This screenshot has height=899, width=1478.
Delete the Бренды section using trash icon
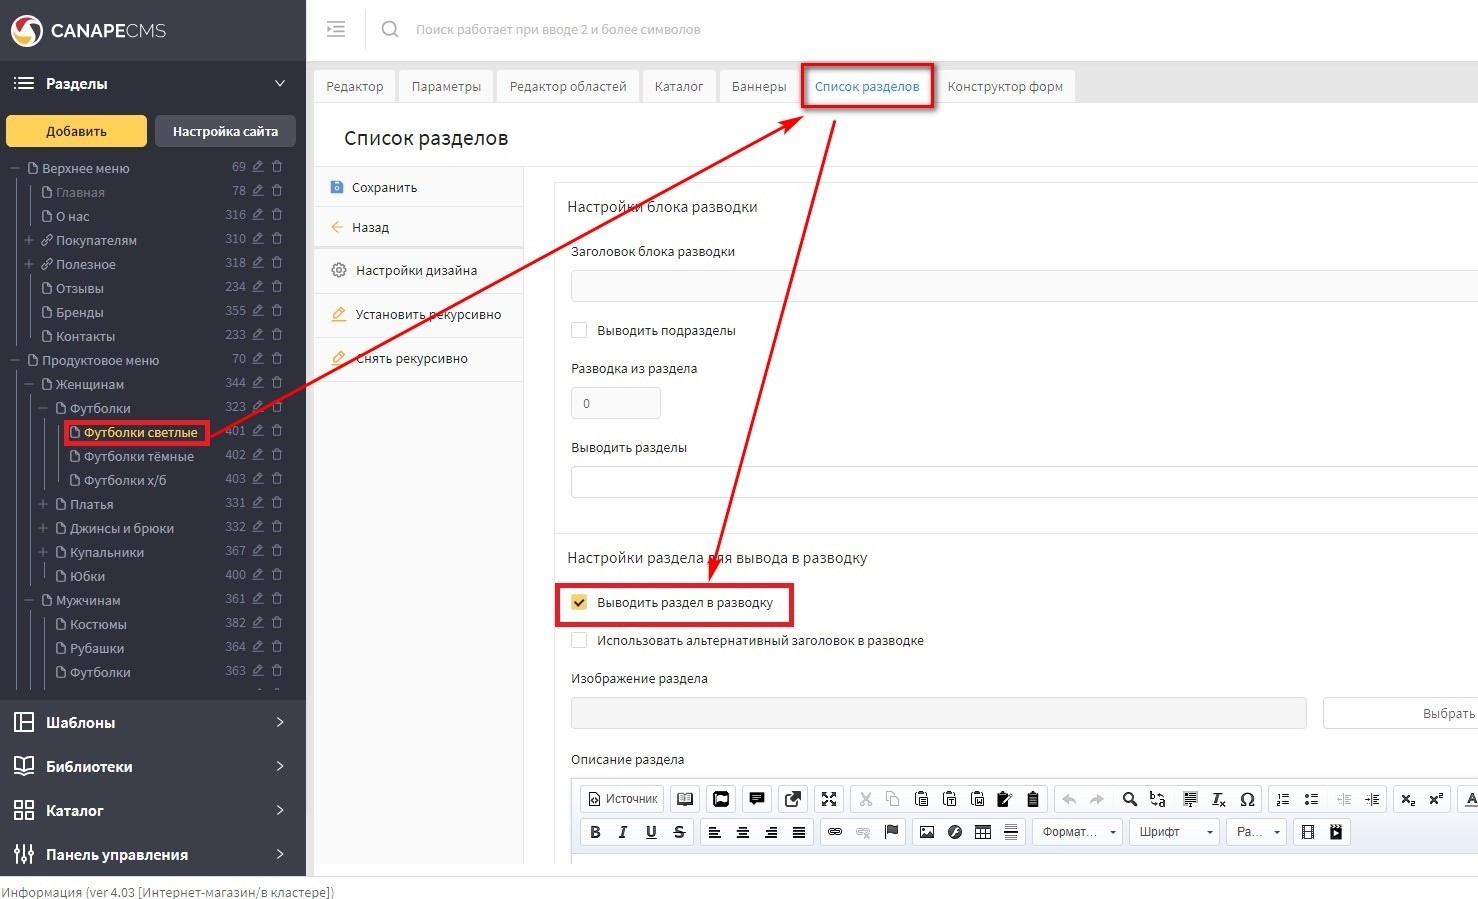pos(277,311)
